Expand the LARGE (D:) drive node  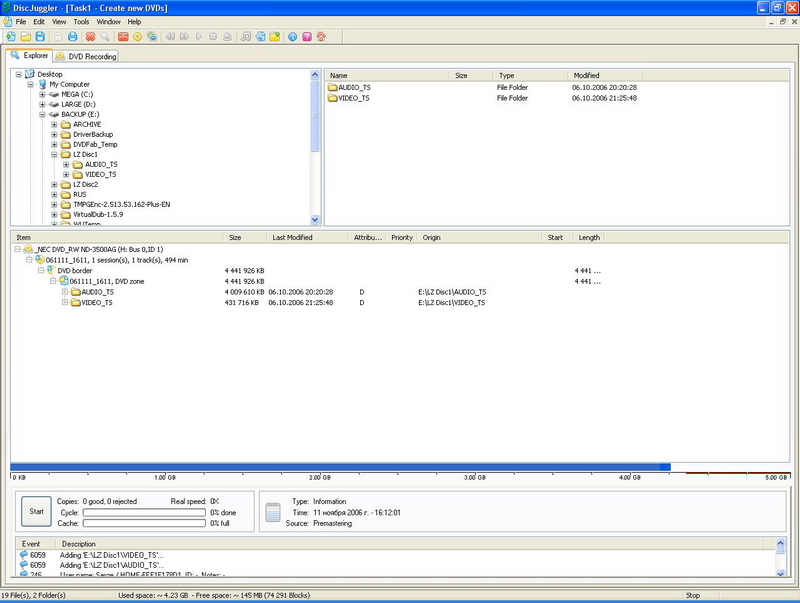(x=42, y=105)
